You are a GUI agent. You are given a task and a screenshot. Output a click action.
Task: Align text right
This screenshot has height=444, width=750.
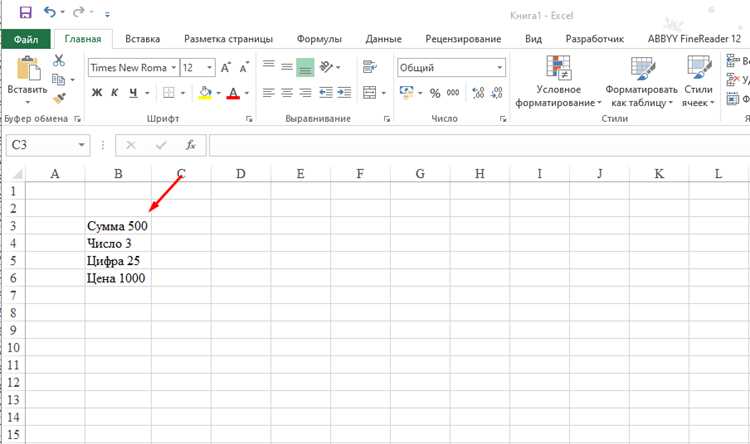pos(305,92)
